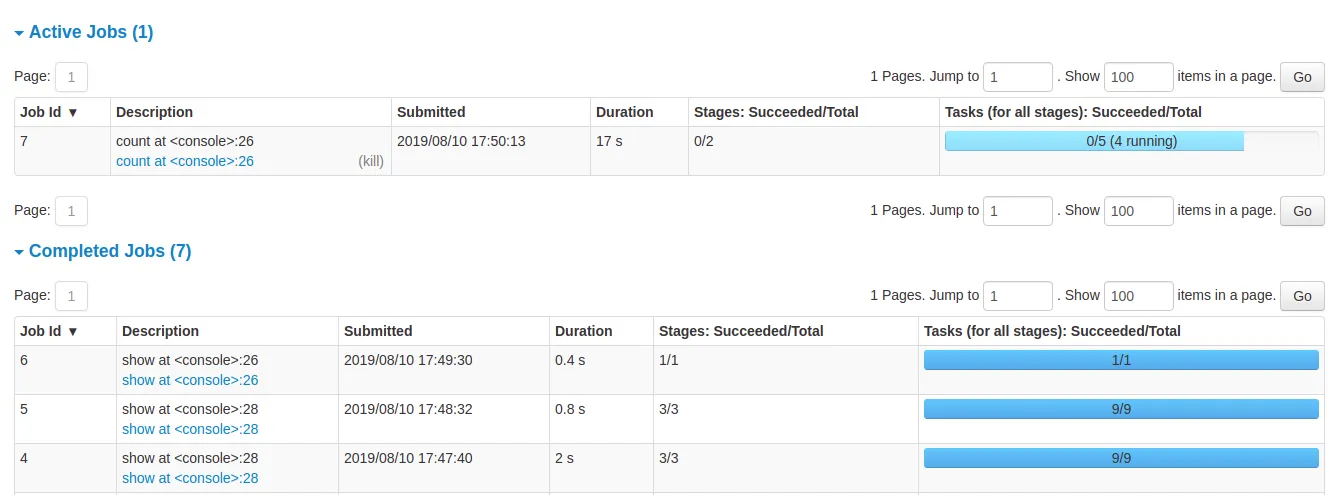
Task: Click Go button in Completed Jobs pagination
Action: (1302, 296)
